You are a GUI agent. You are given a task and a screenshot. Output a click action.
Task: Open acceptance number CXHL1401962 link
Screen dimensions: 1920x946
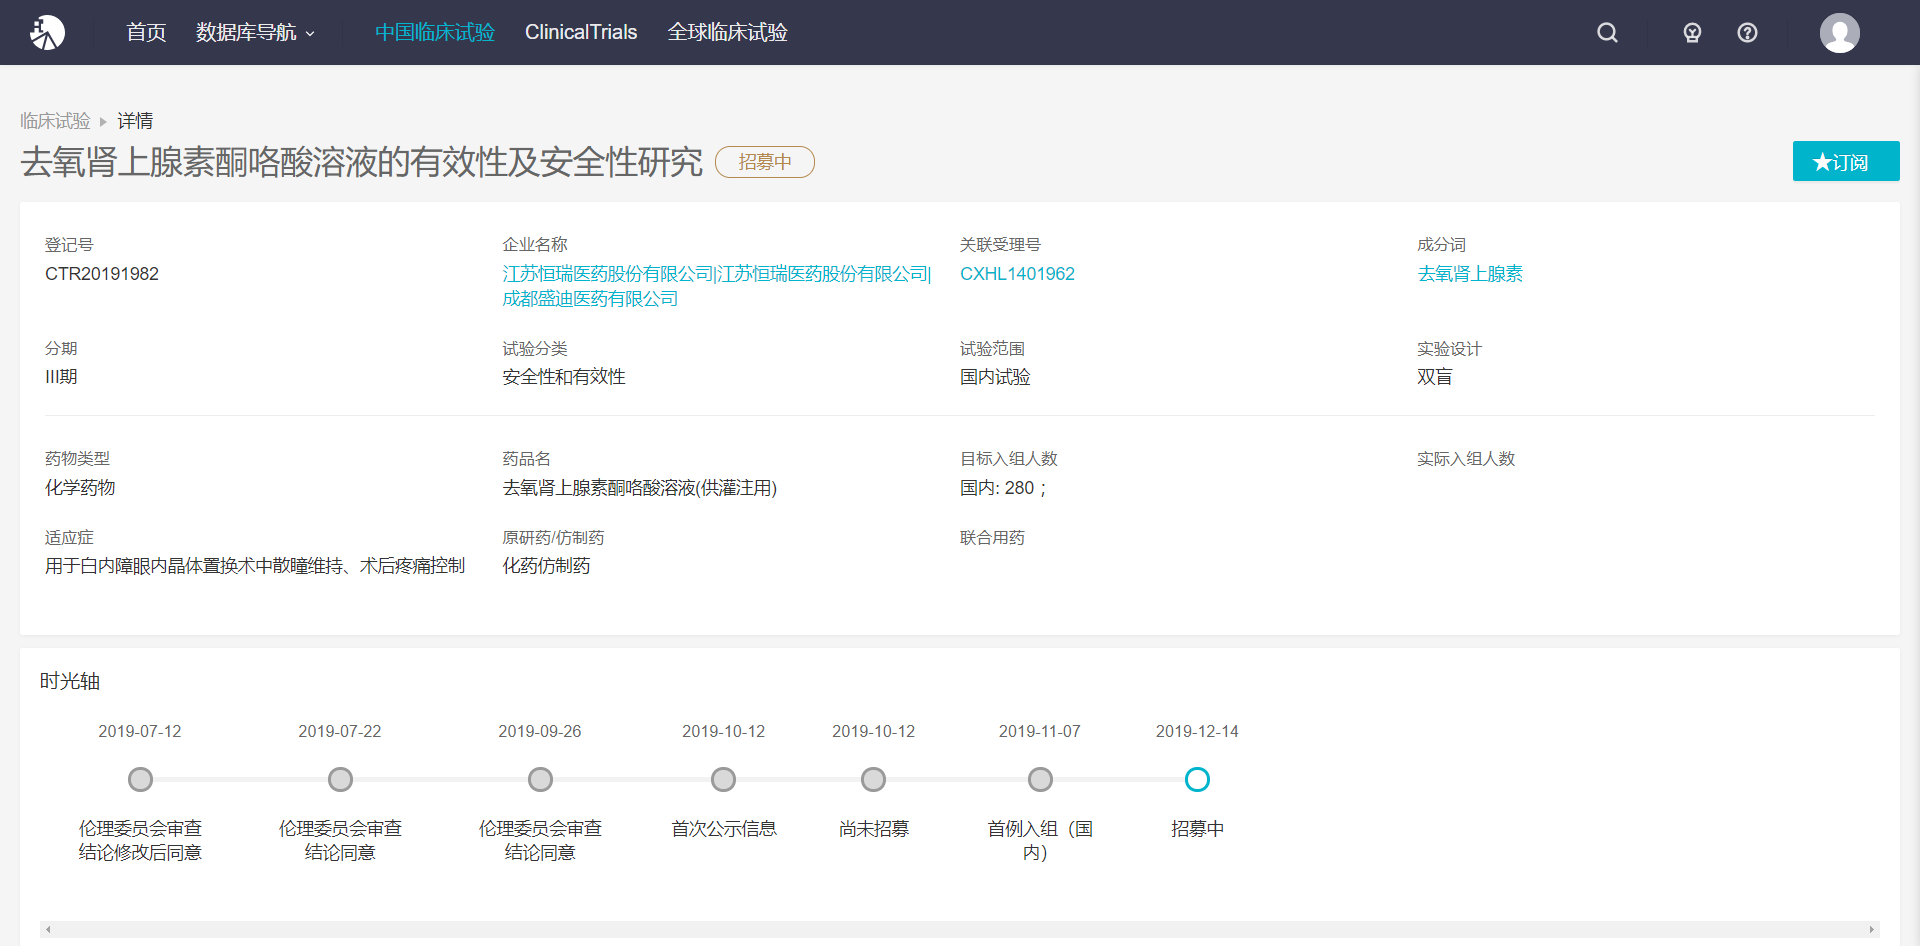pos(1017,274)
